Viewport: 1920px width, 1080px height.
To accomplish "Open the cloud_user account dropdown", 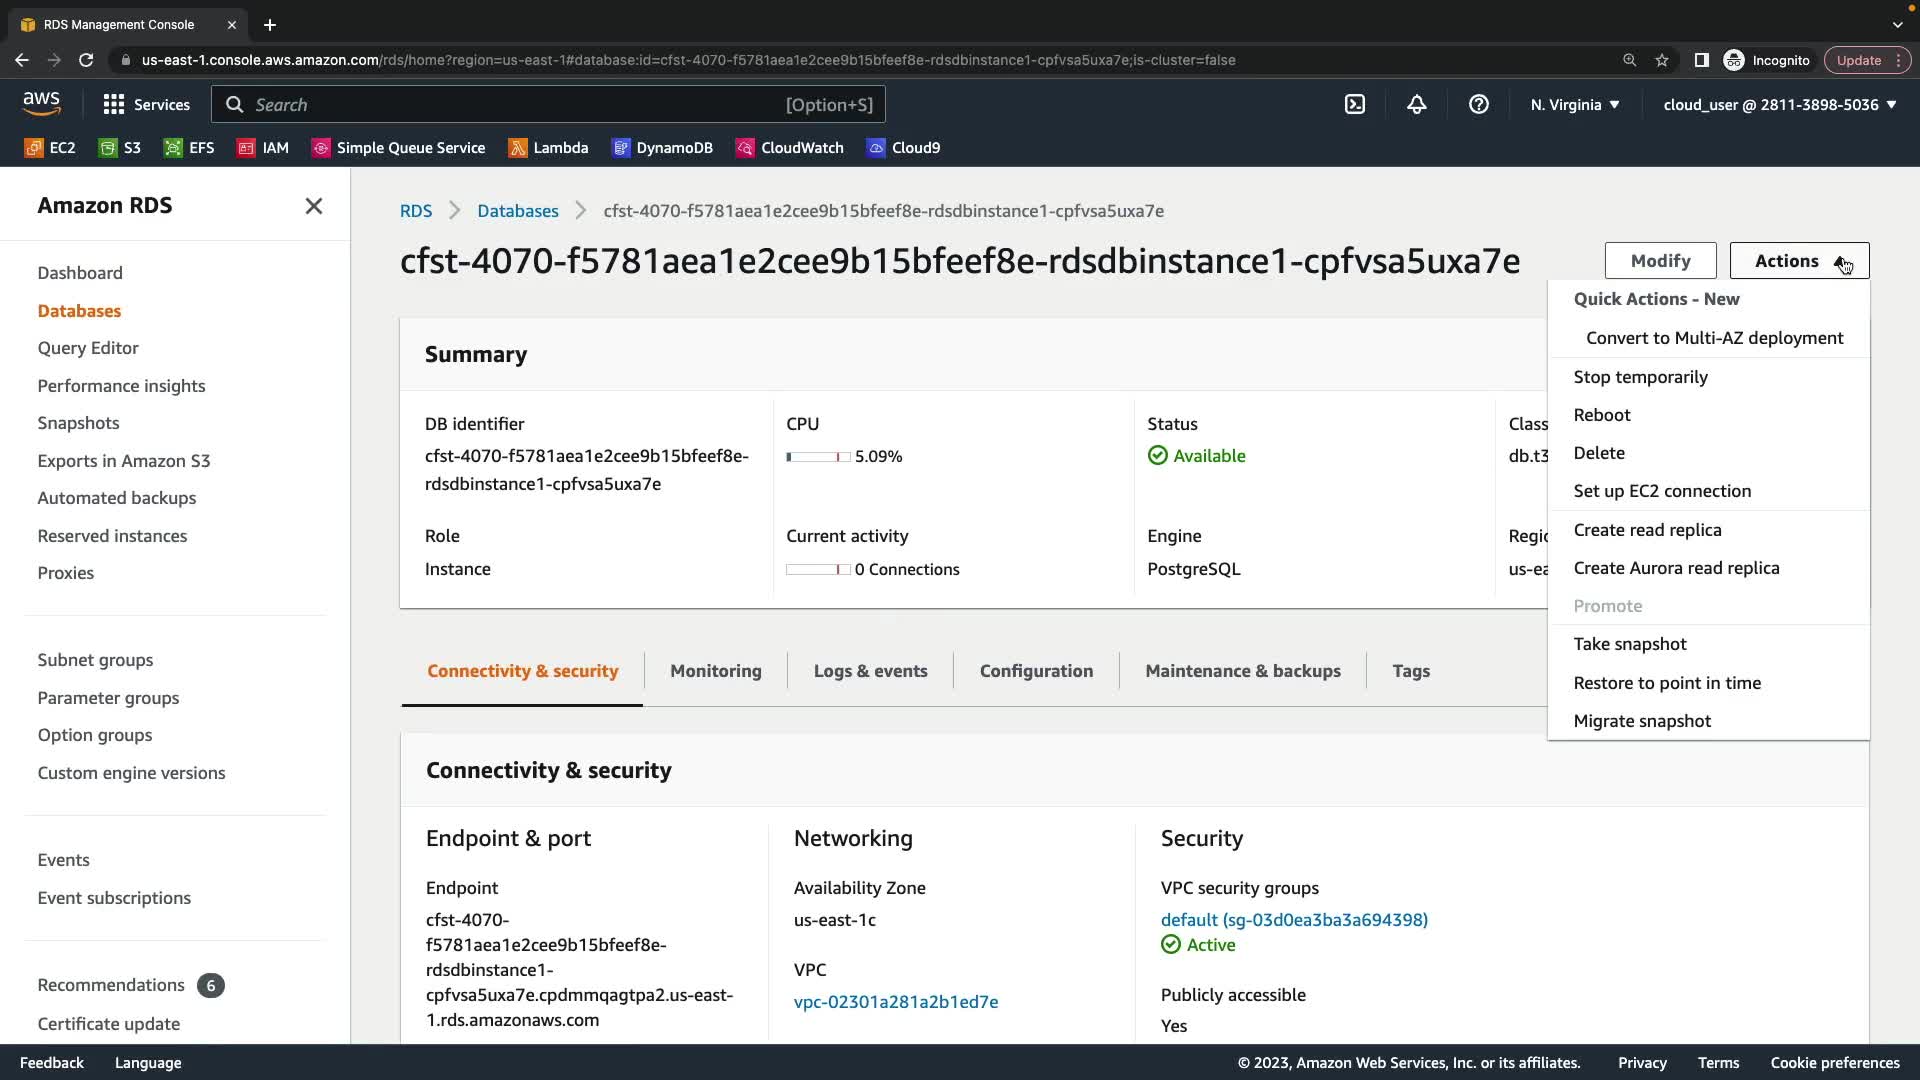I will coord(1779,104).
